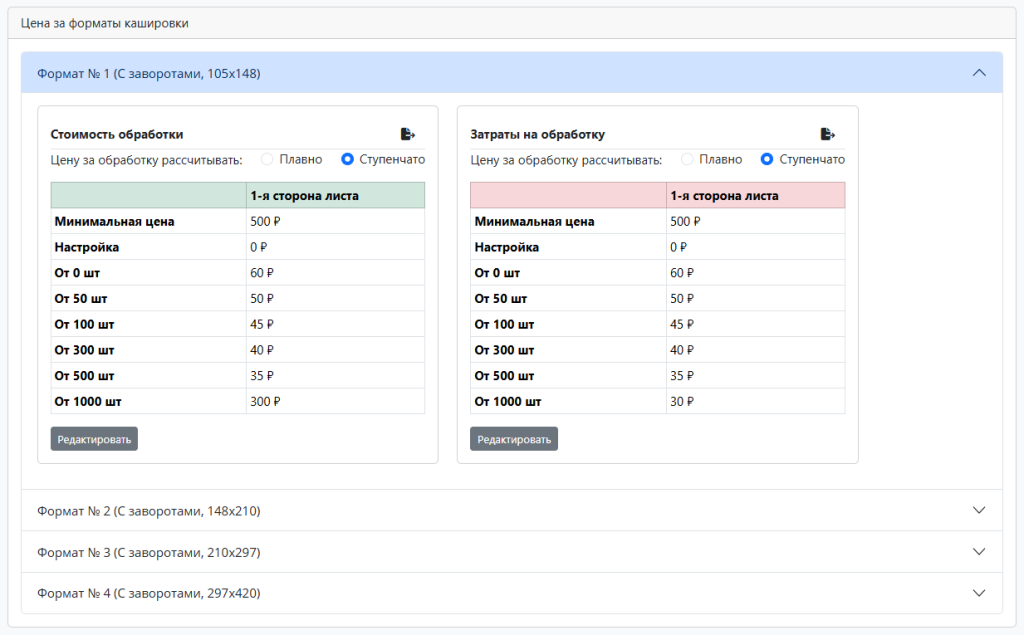Click Формат № 1 (С заворотами, 105x148) title

pos(148,73)
